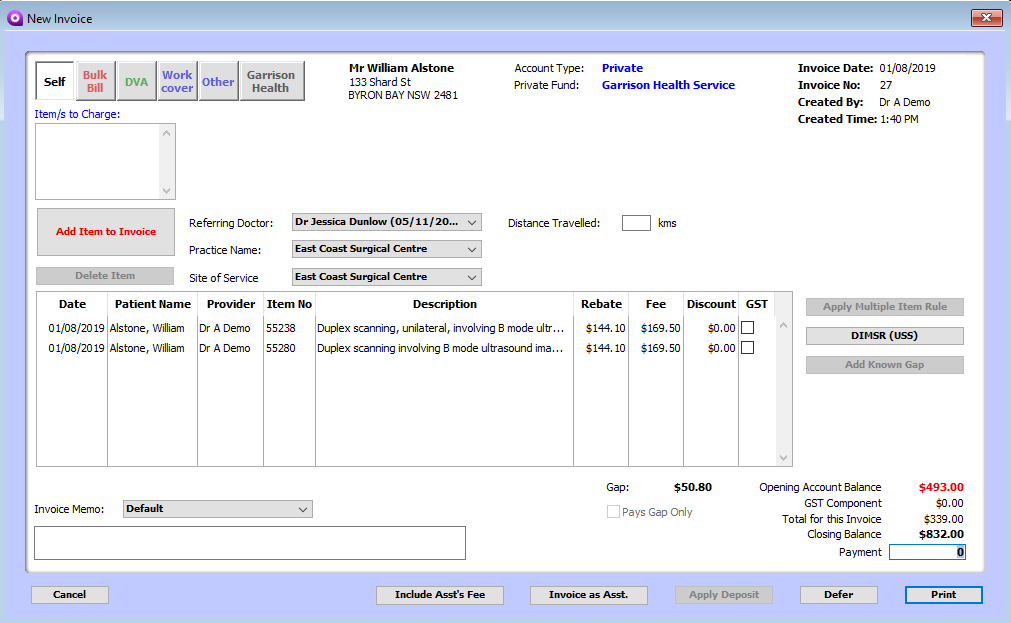Image resolution: width=1011 pixels, height=623 pixels.
Task: Click inside the Payment amount field
Action: (926, 551)
